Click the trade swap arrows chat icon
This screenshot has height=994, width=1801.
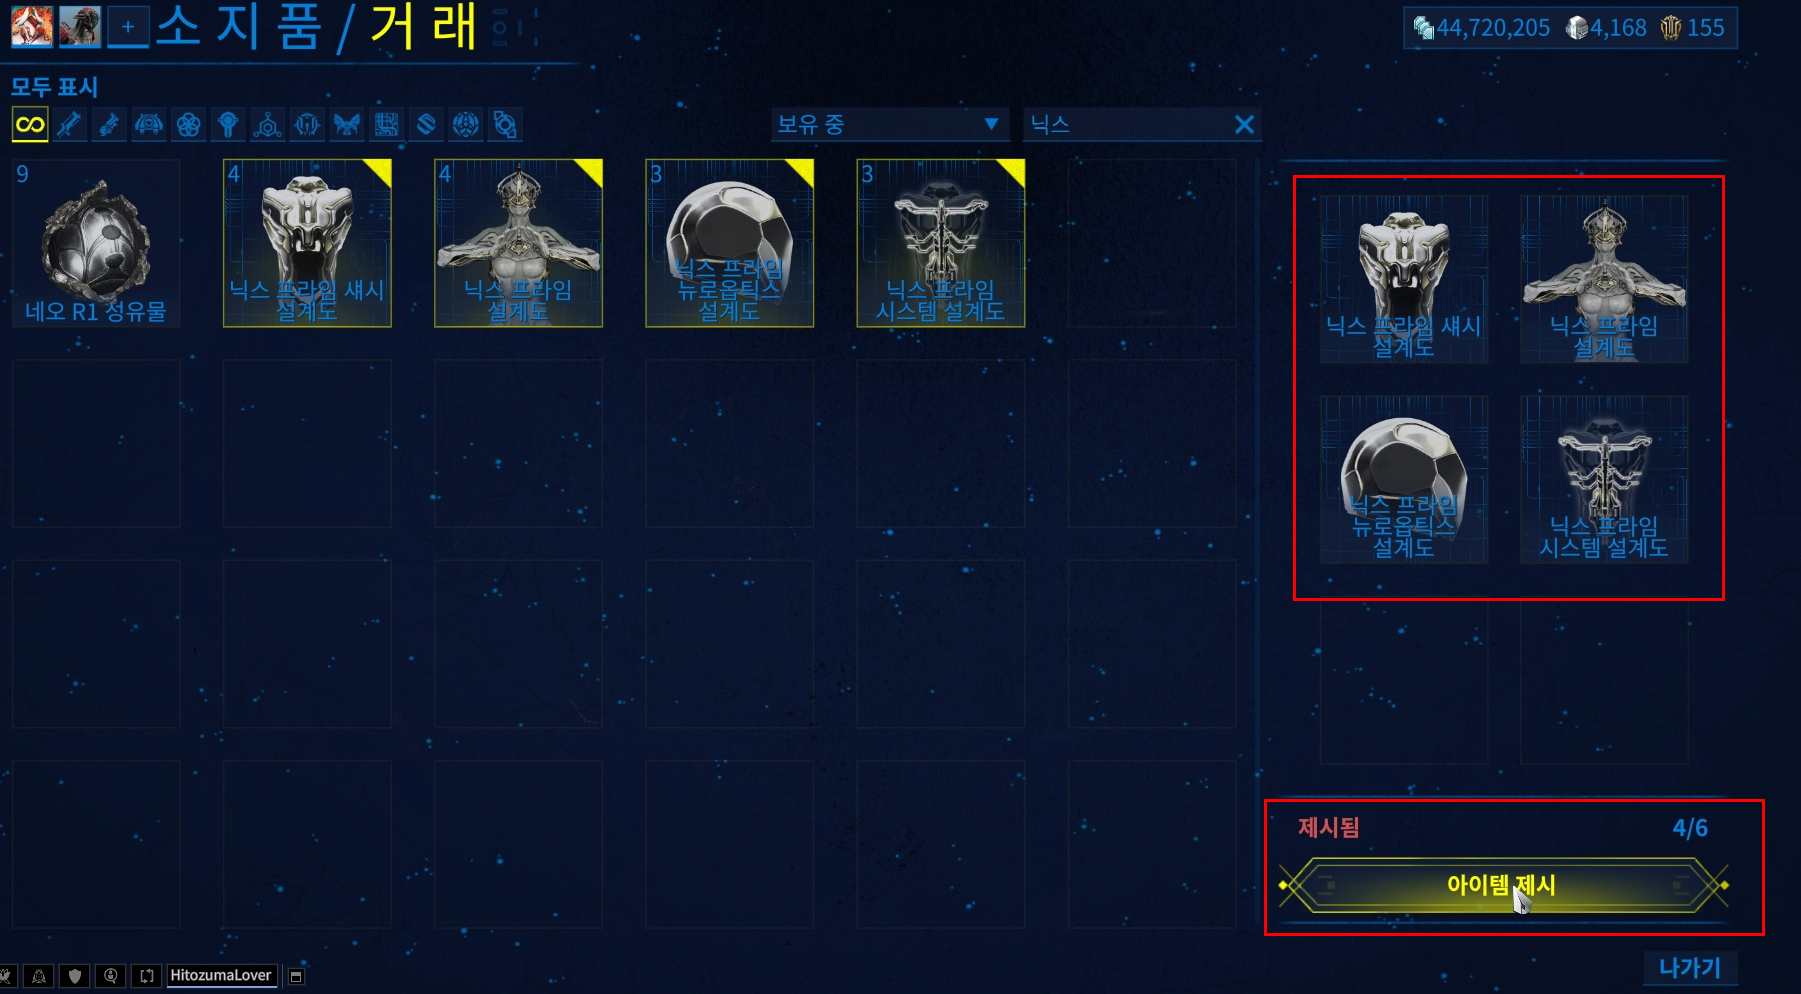[x=147, y=976]
